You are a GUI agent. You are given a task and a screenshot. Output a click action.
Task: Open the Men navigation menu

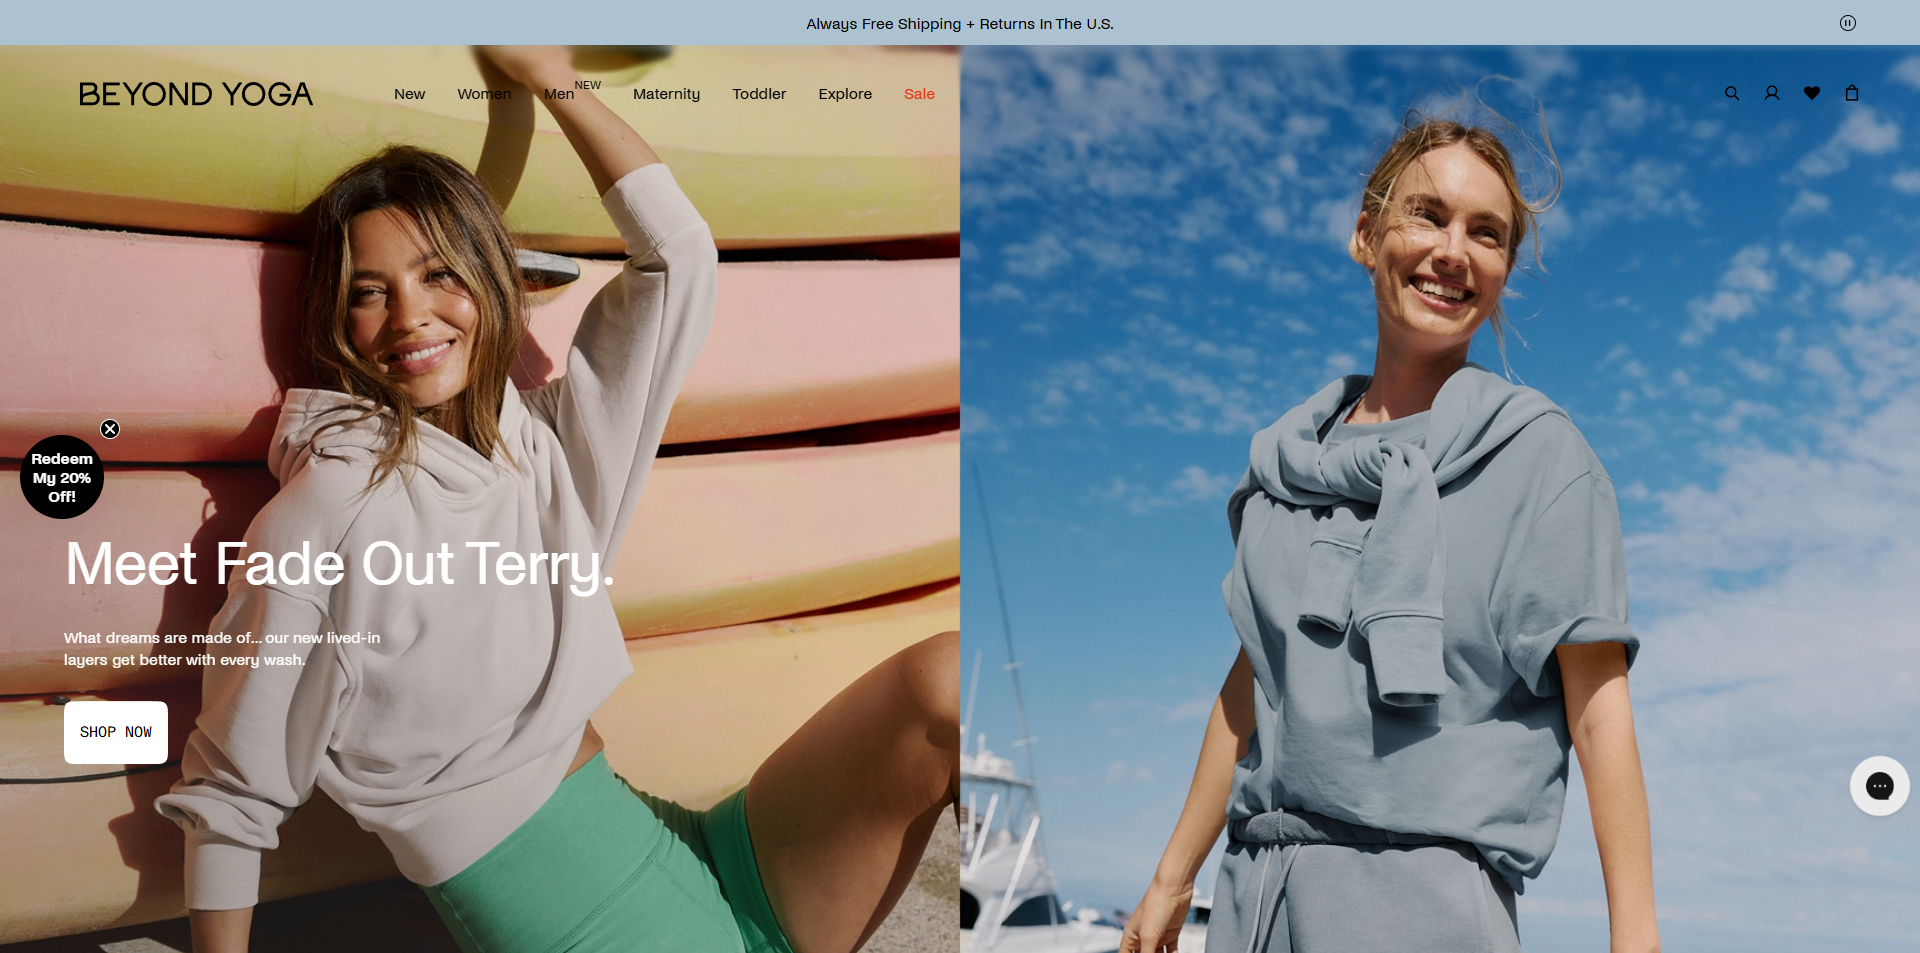[x=560, y=94]
